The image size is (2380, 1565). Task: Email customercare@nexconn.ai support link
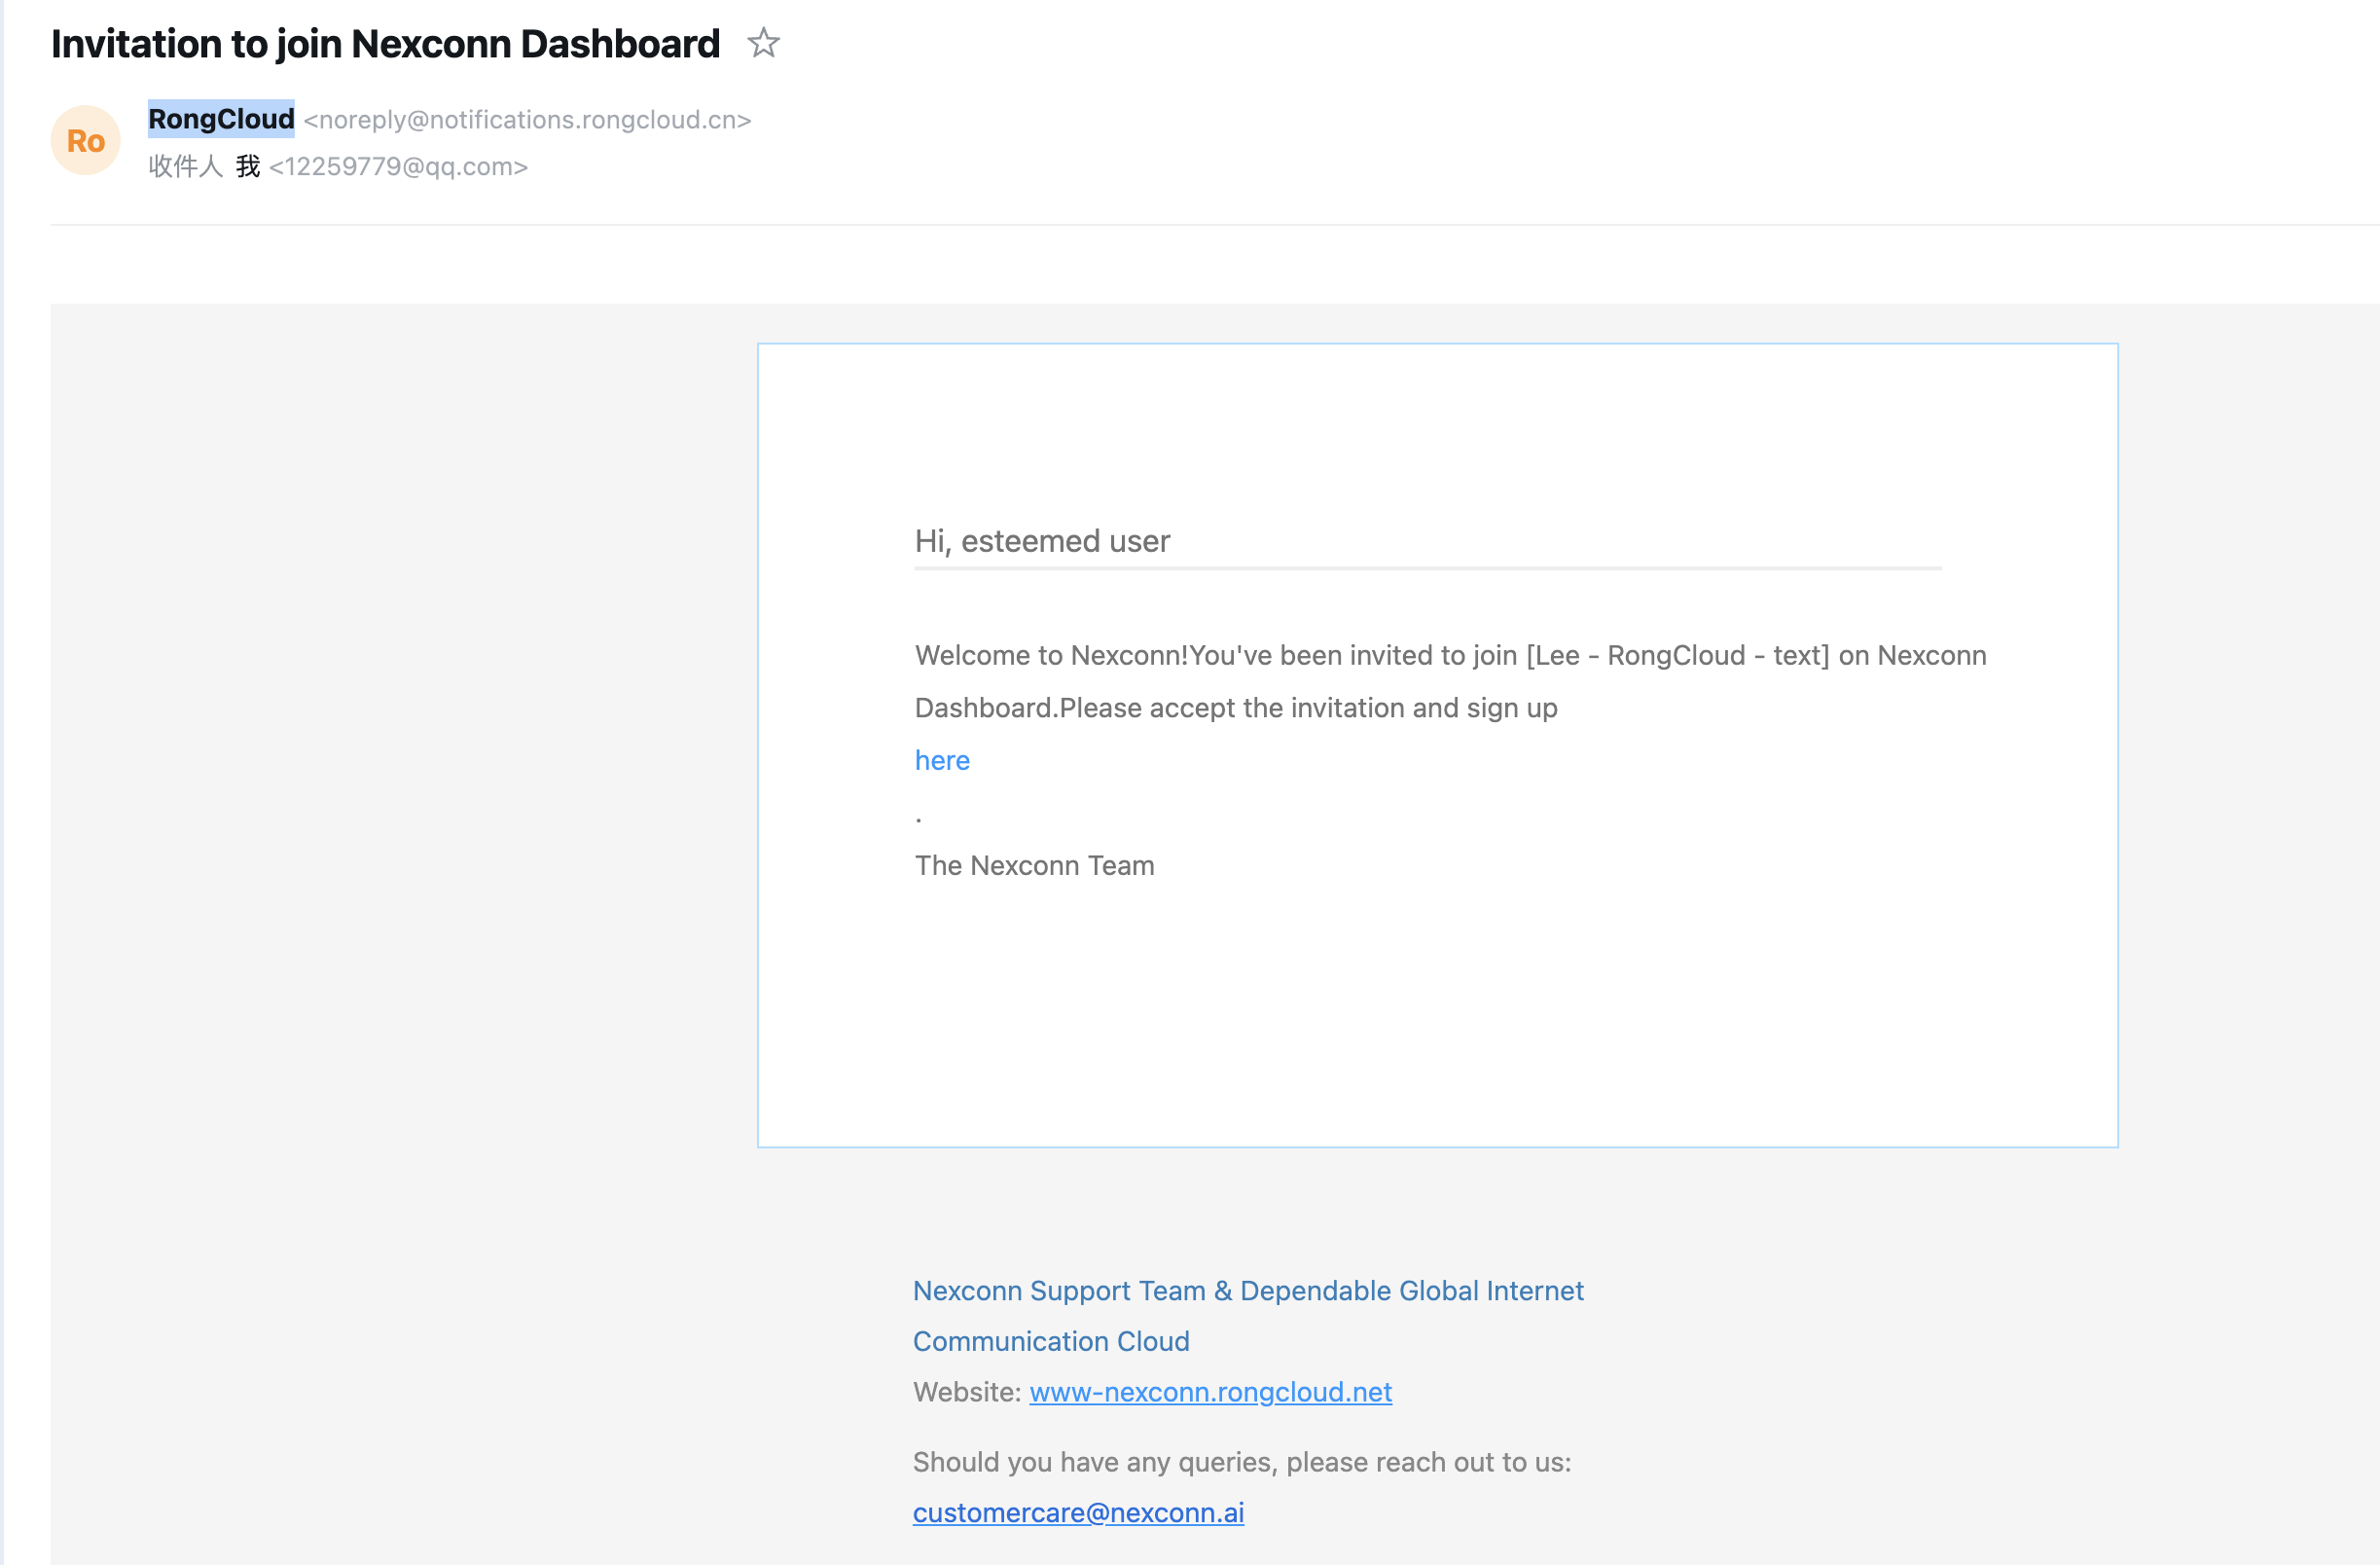tap(1078, 1512)
